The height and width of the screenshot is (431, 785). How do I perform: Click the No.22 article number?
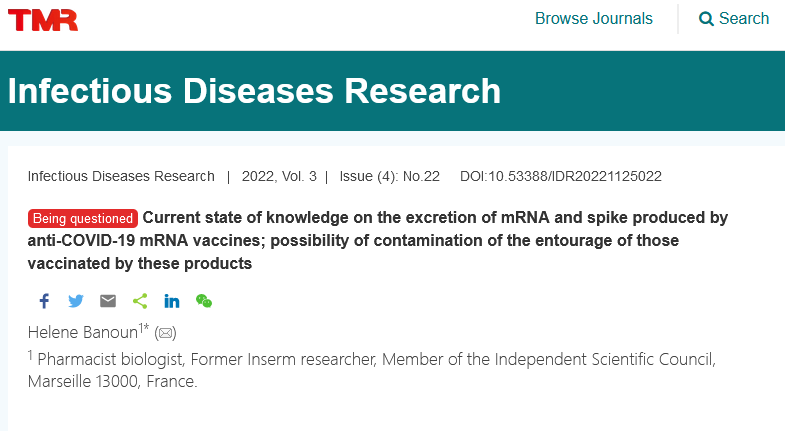click(x=421, y=176)
